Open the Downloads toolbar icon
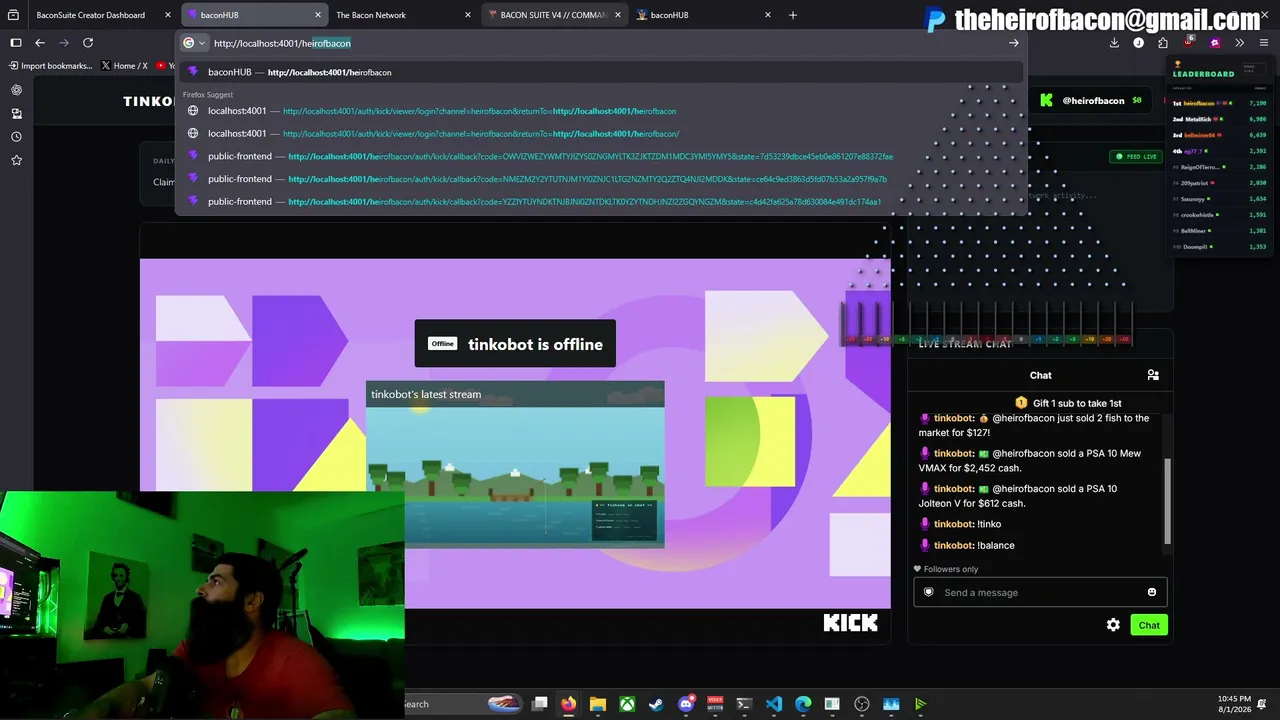The height and width of the screenshot is (720, 1280). point(1114,43)
